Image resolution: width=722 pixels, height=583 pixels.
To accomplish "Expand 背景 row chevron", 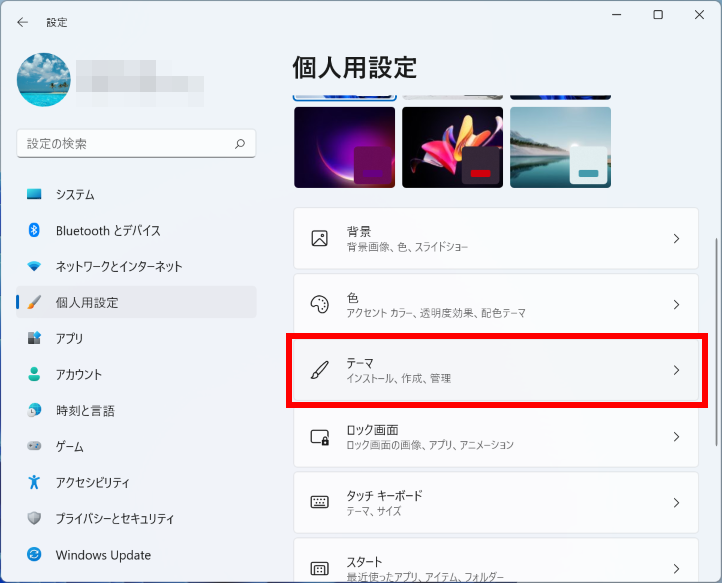I will click(676, 239).
